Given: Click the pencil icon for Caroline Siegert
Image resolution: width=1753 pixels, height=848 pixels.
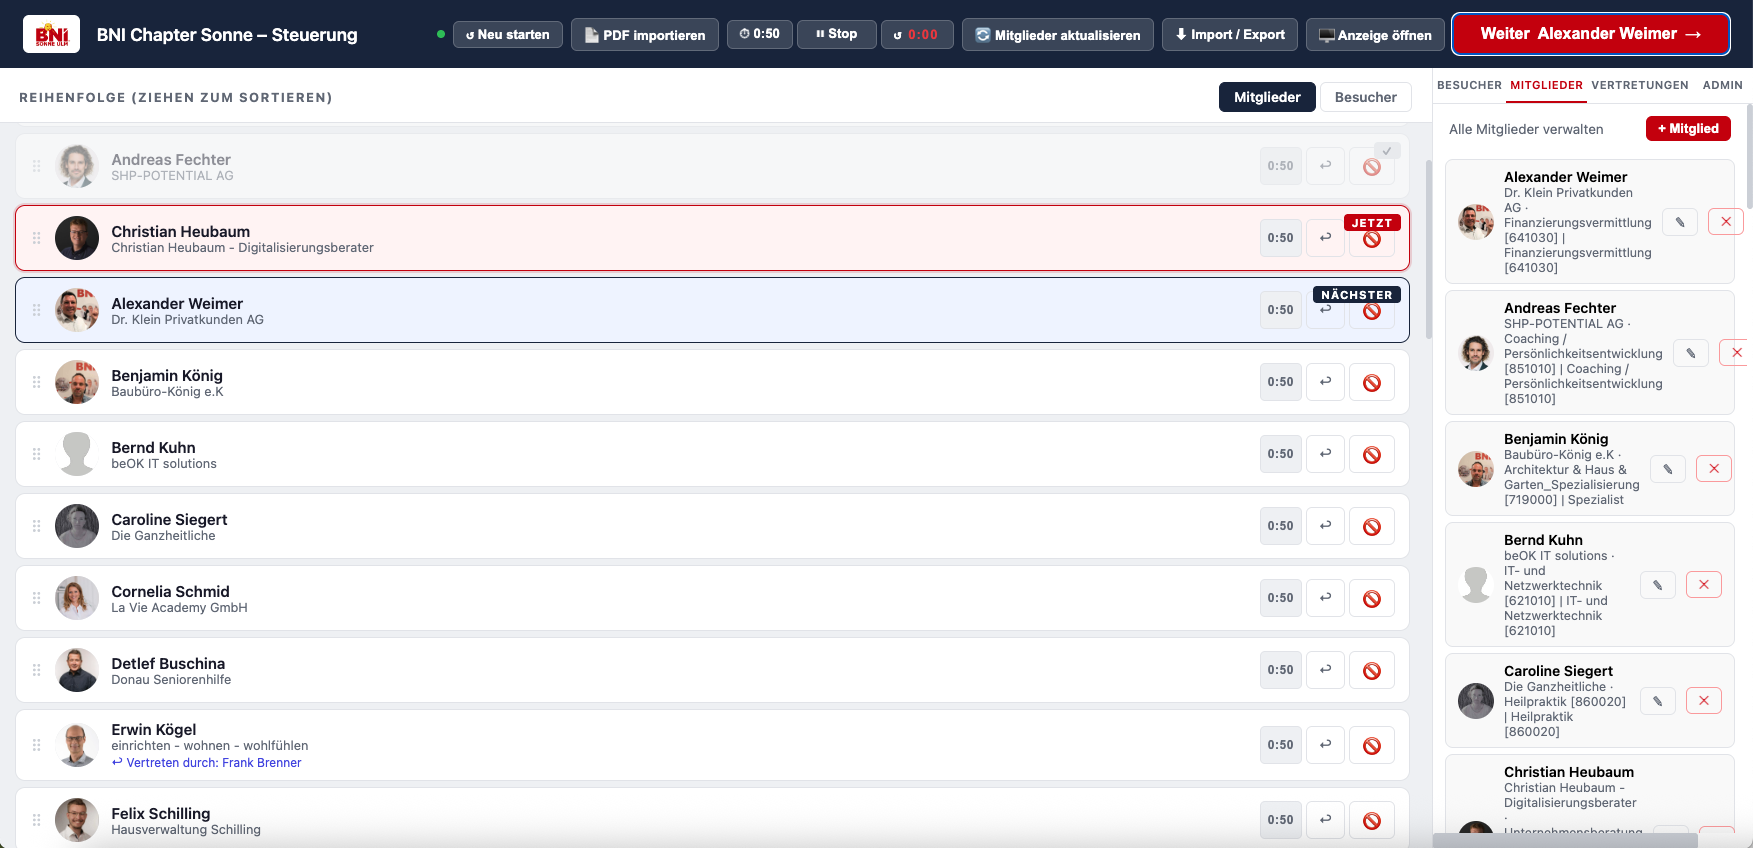Looking at the screenshot, I should pos(1657,701).
